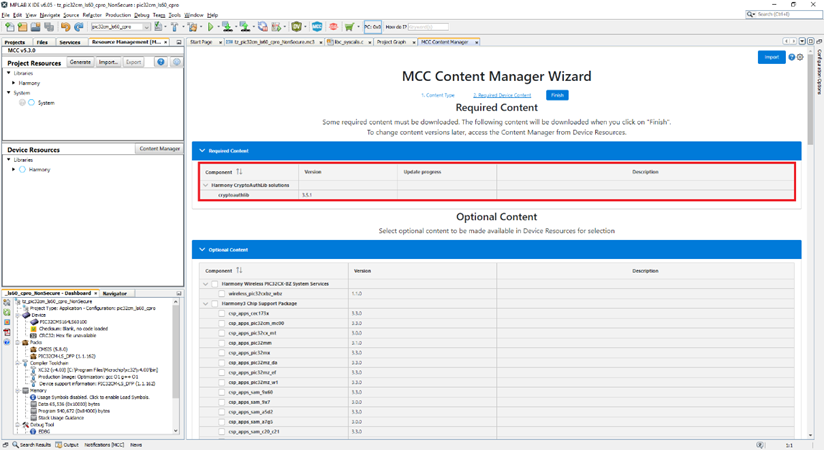Click the Hold in Reset icon
This screenshot has height=450, width=824.
(x=262, y=27)
